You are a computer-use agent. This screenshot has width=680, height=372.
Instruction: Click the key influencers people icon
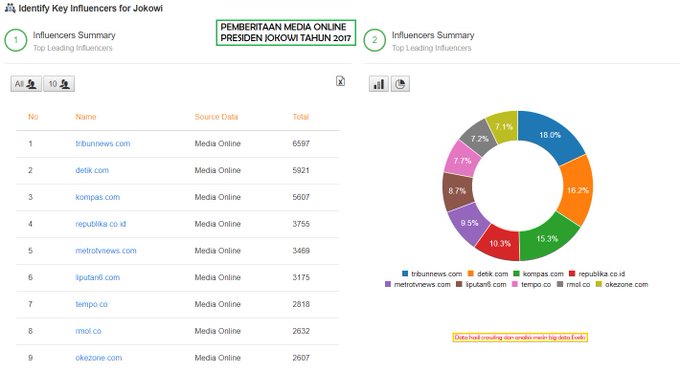tap(10, 8)
